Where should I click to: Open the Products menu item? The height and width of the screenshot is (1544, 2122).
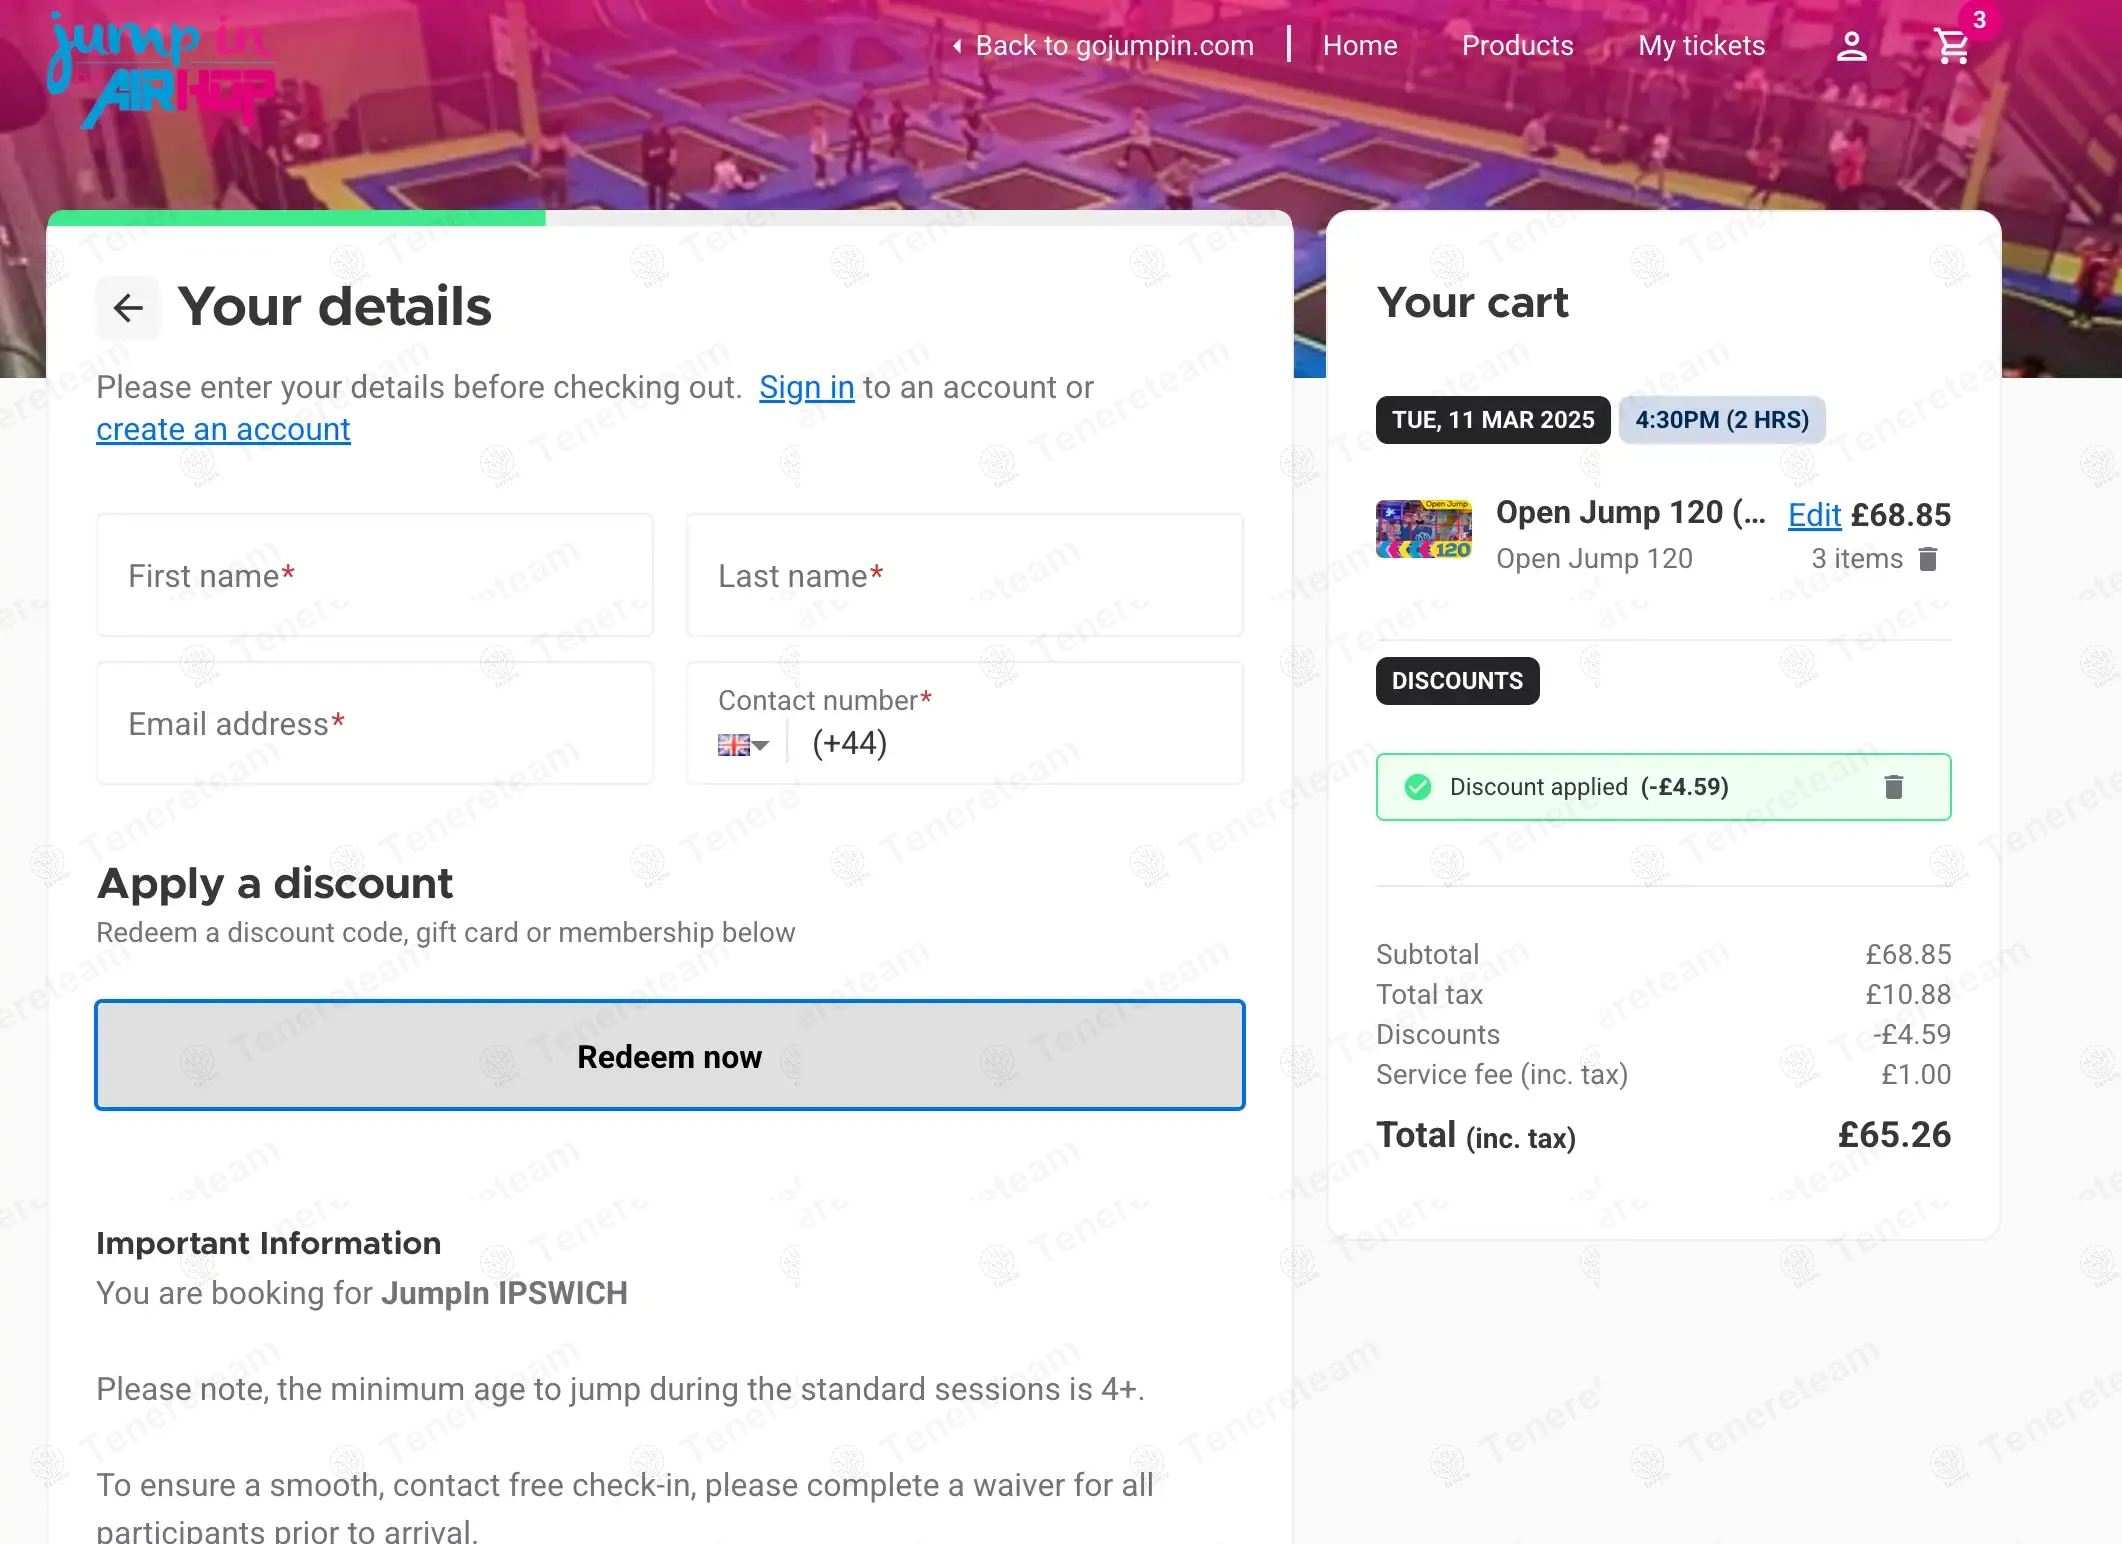1517,46
